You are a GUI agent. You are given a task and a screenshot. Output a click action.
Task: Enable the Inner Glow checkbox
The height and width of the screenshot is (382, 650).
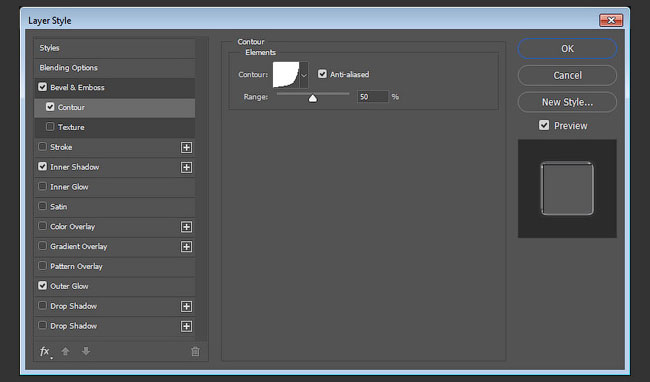point(42,186)
